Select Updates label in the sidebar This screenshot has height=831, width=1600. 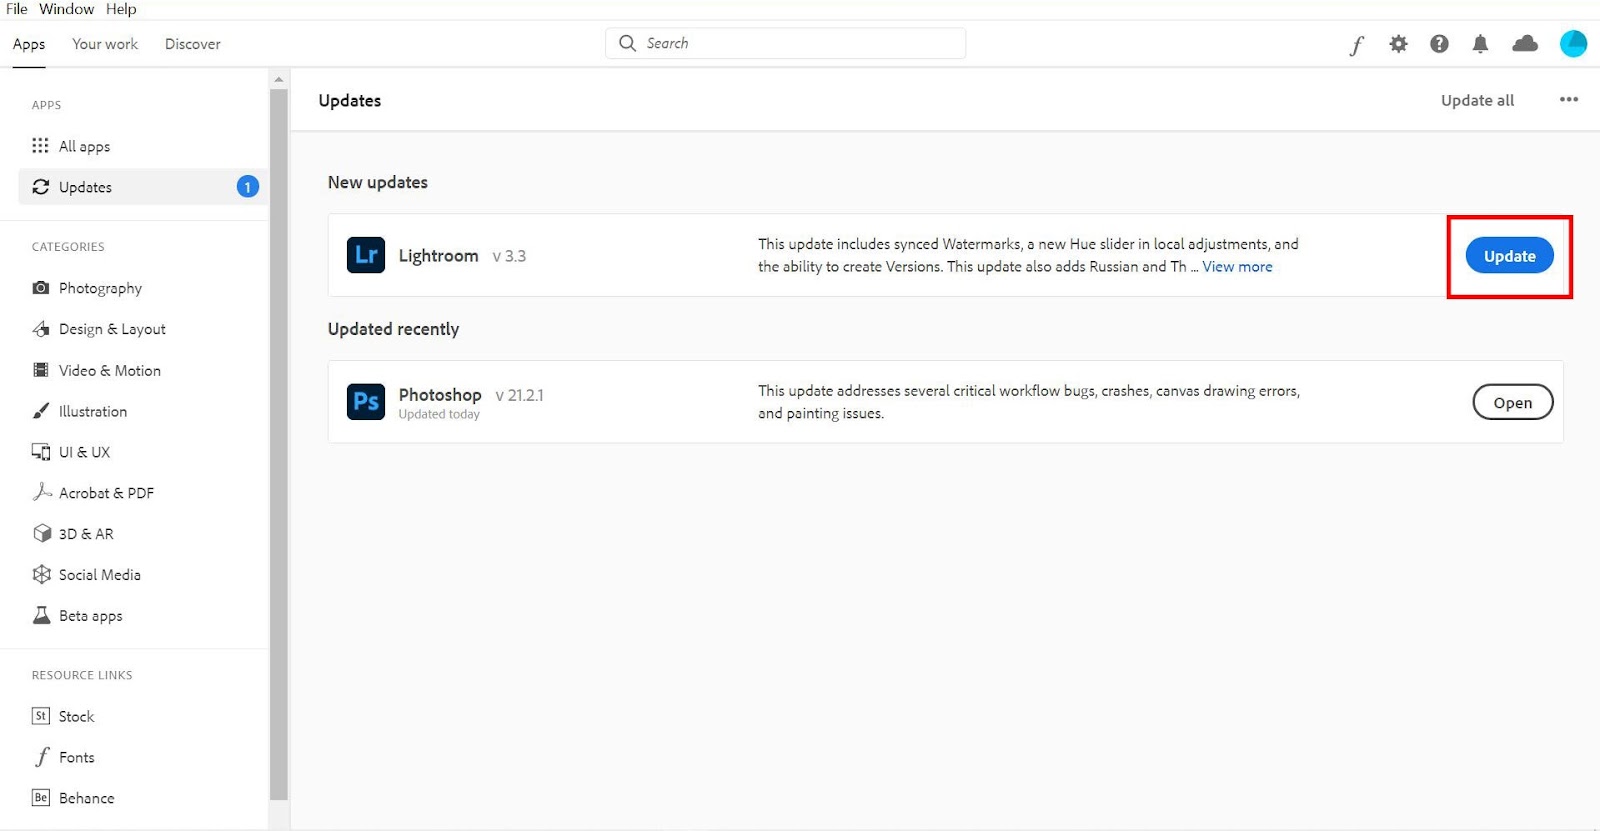tap(85, 187)
